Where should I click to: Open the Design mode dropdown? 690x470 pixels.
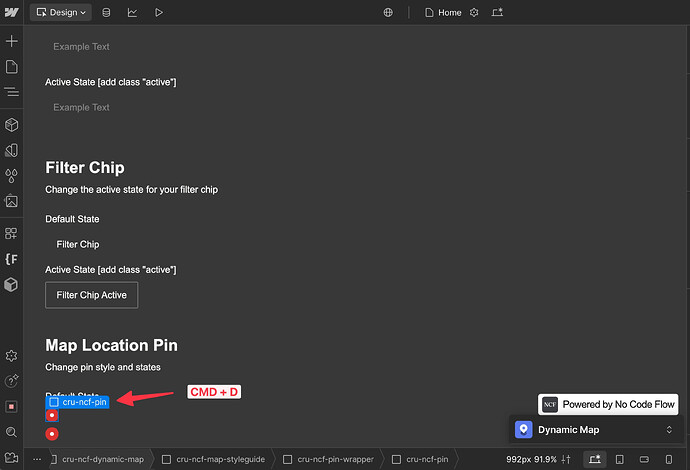pyautogui.click(x=61, y=12)
